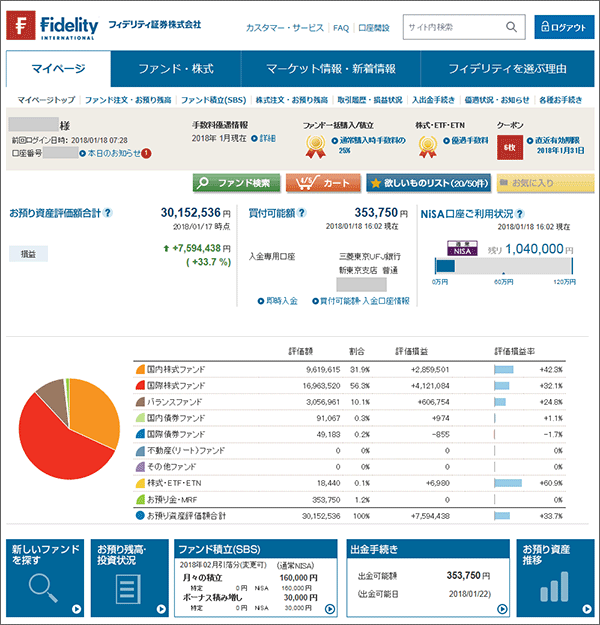This screenshot has width=600, height=625.
Task: Click the arrow in ファンド積立(SBS) panel
Action: coord(330,609)
